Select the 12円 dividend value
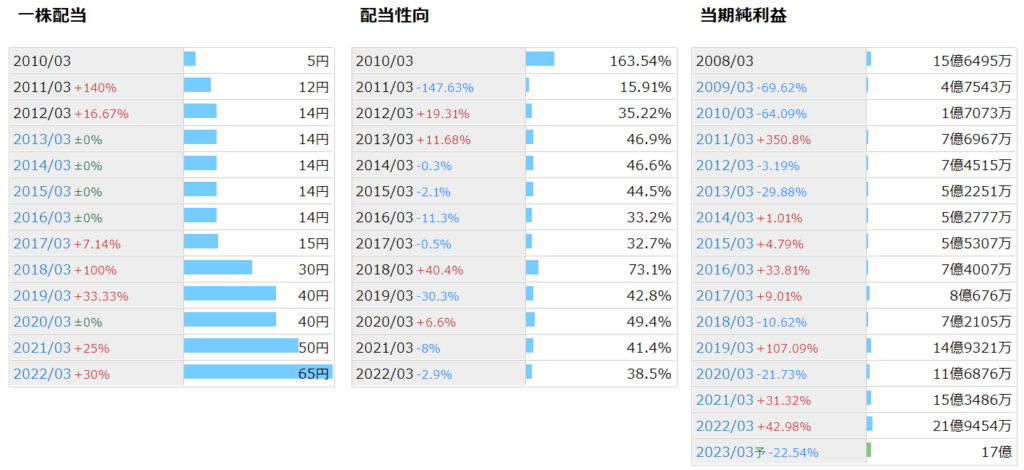Viewport: 1024px width, 470px height. point(314,87)
